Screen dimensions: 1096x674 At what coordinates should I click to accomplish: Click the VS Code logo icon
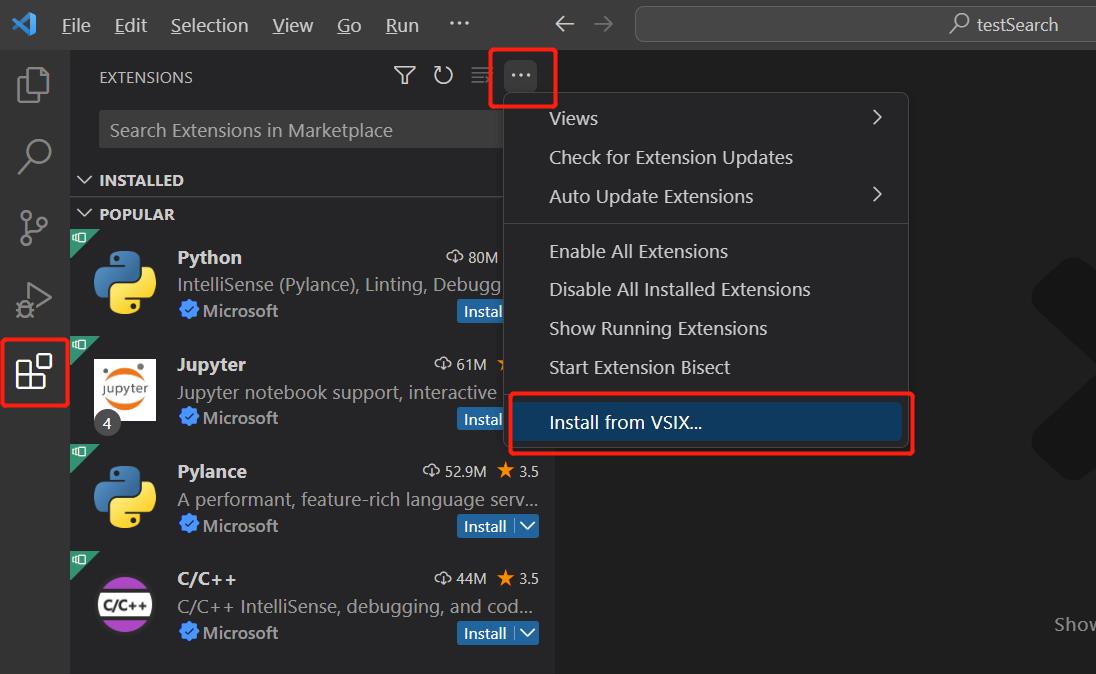[24, 24]
